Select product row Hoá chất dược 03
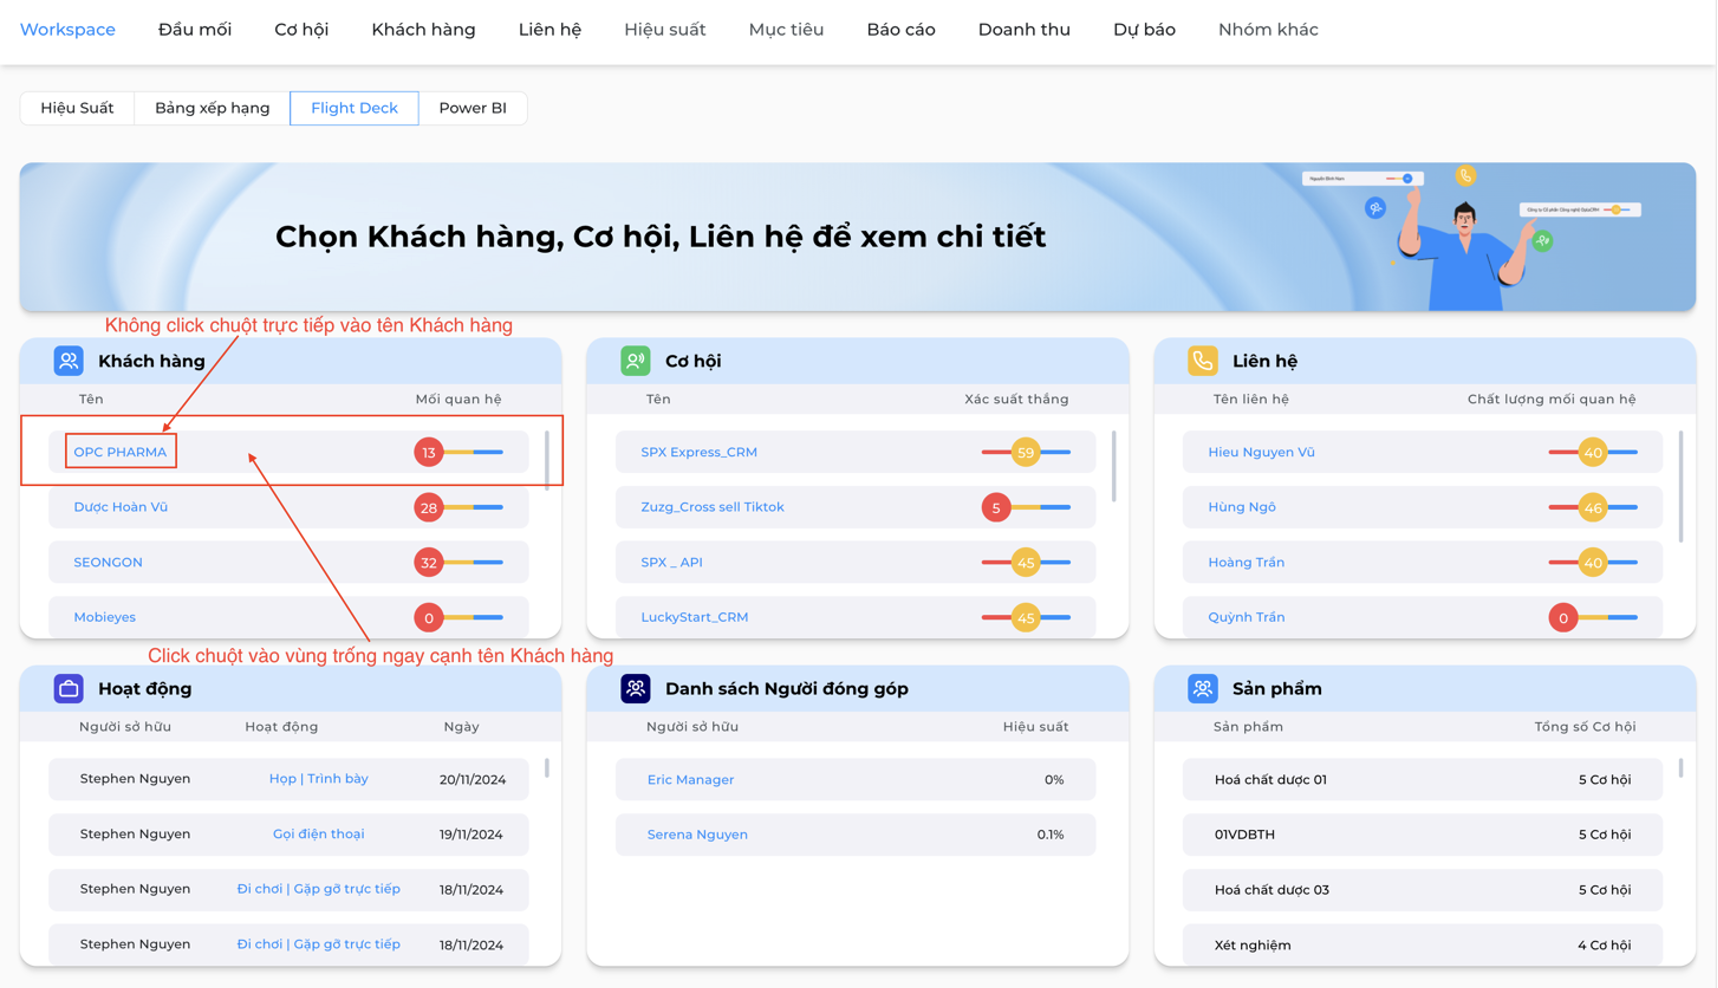This screenshot has height=988, width=1718. pos(1422,889)
